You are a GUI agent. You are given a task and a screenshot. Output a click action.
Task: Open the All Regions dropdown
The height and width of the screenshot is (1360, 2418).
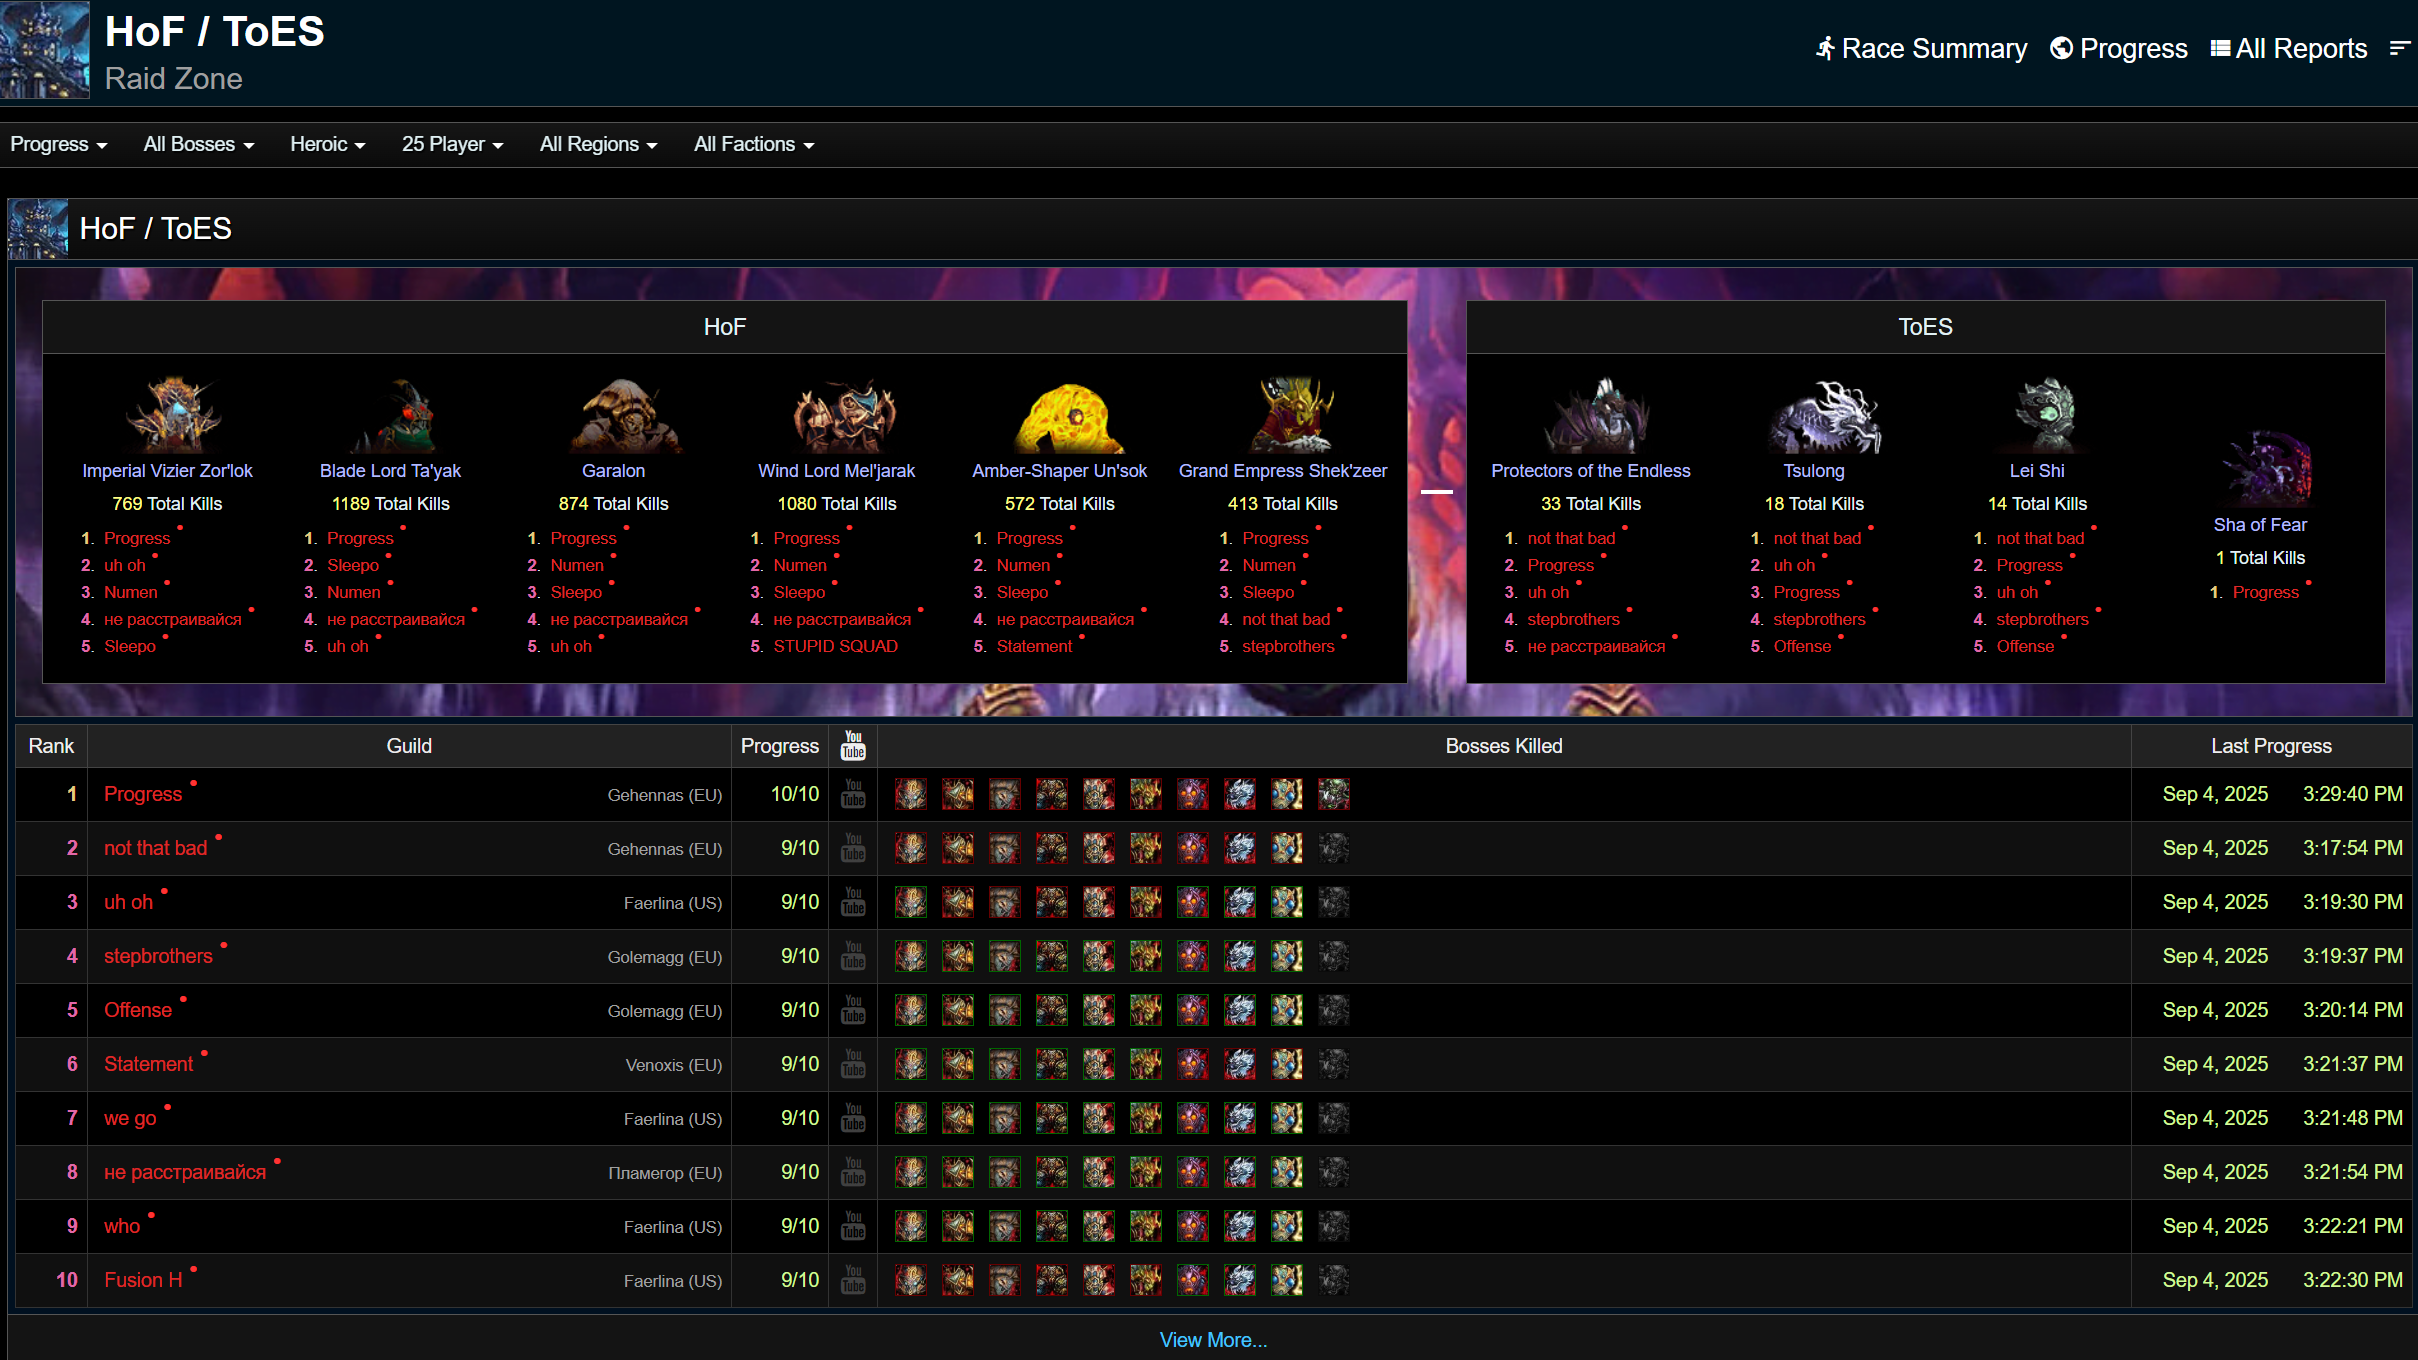coord(597,144)
